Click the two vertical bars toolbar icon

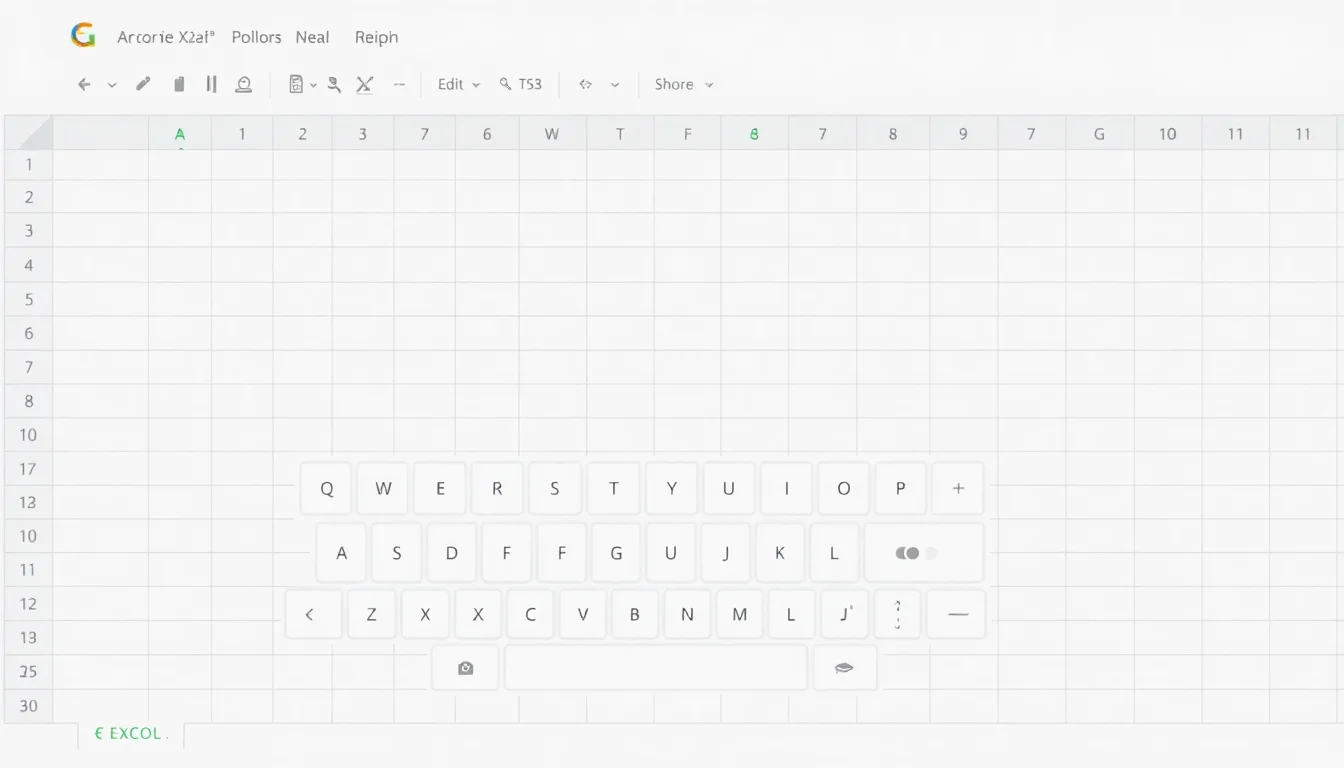coord(211,84)
